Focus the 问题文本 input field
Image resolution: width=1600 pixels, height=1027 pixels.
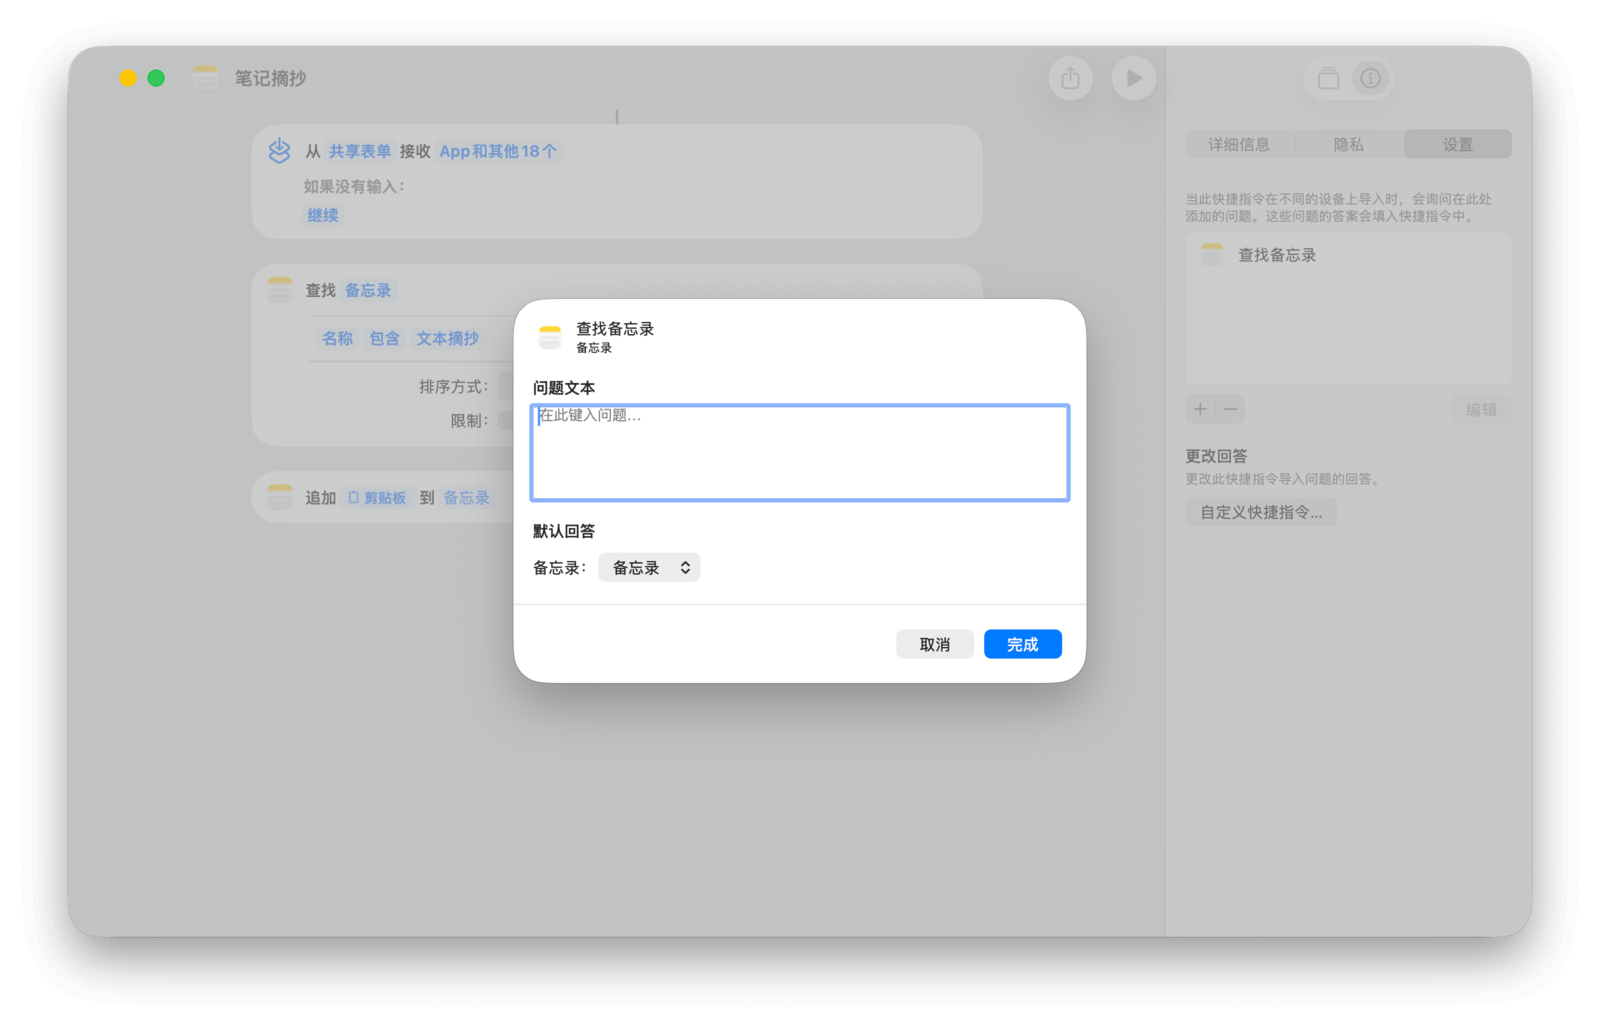tap(799, 453)
